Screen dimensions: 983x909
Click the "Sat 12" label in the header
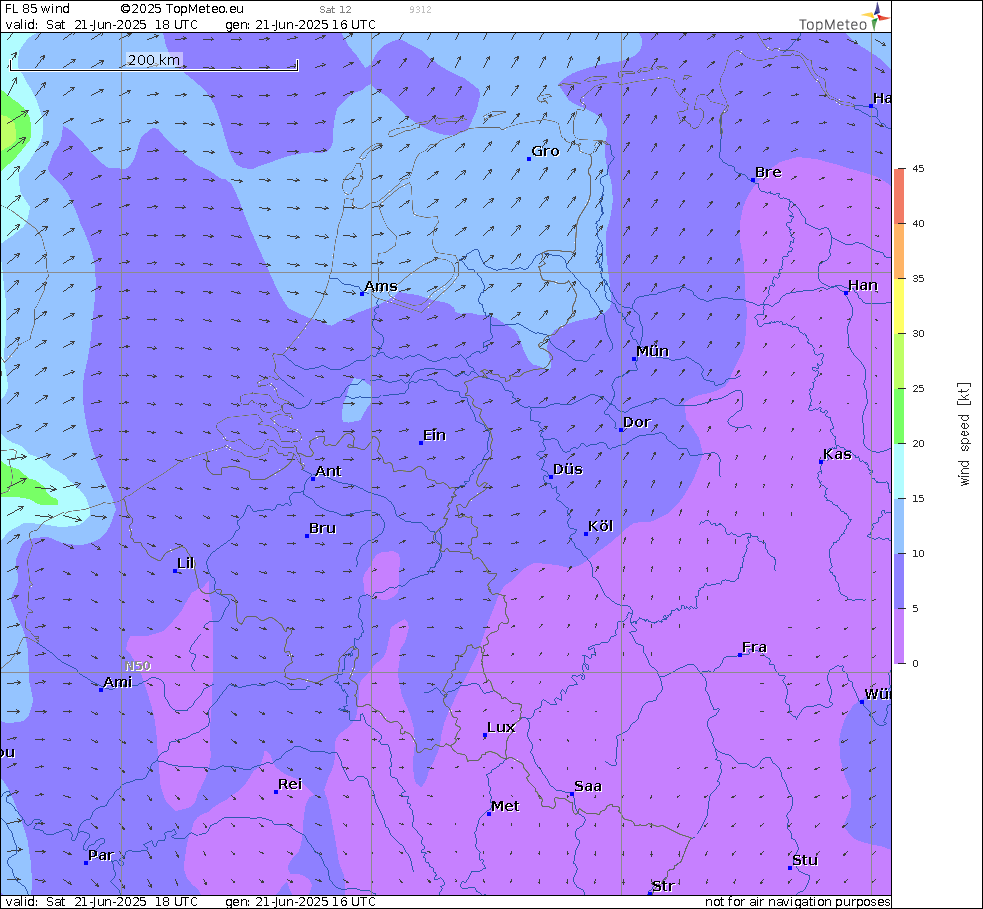click(335, 9)
